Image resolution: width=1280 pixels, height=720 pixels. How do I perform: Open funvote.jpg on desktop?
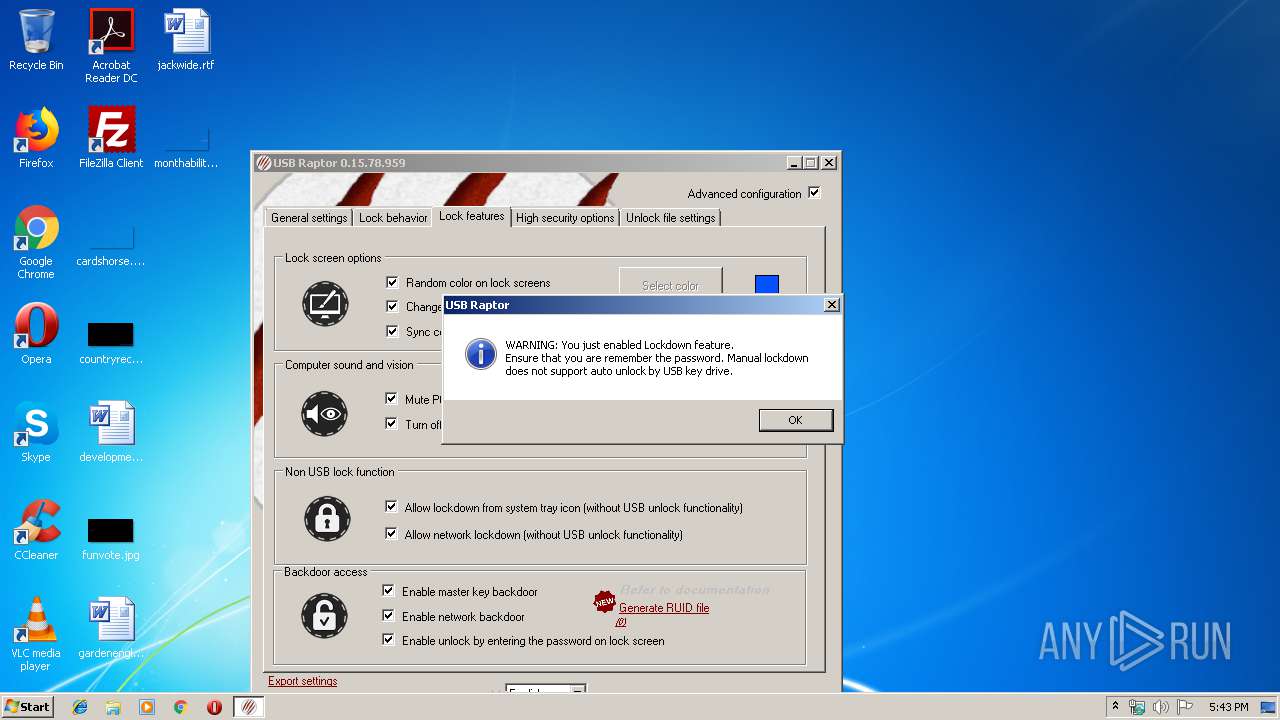coord(111,538)
